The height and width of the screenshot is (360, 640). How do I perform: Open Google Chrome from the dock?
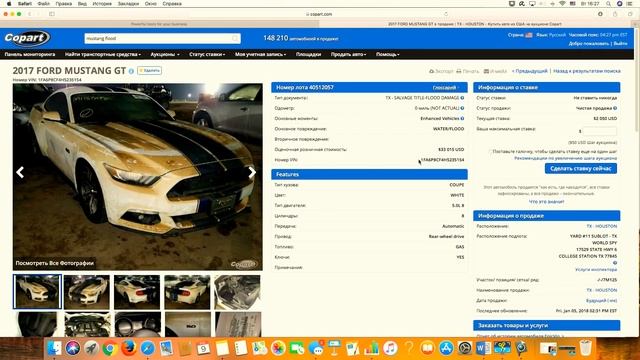point(110,348)
